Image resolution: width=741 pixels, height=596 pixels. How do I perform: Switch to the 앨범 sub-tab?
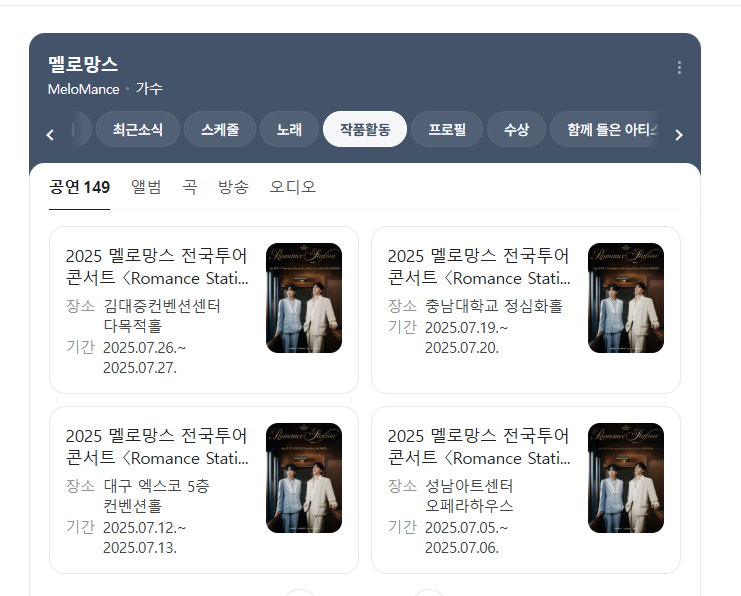146,187
